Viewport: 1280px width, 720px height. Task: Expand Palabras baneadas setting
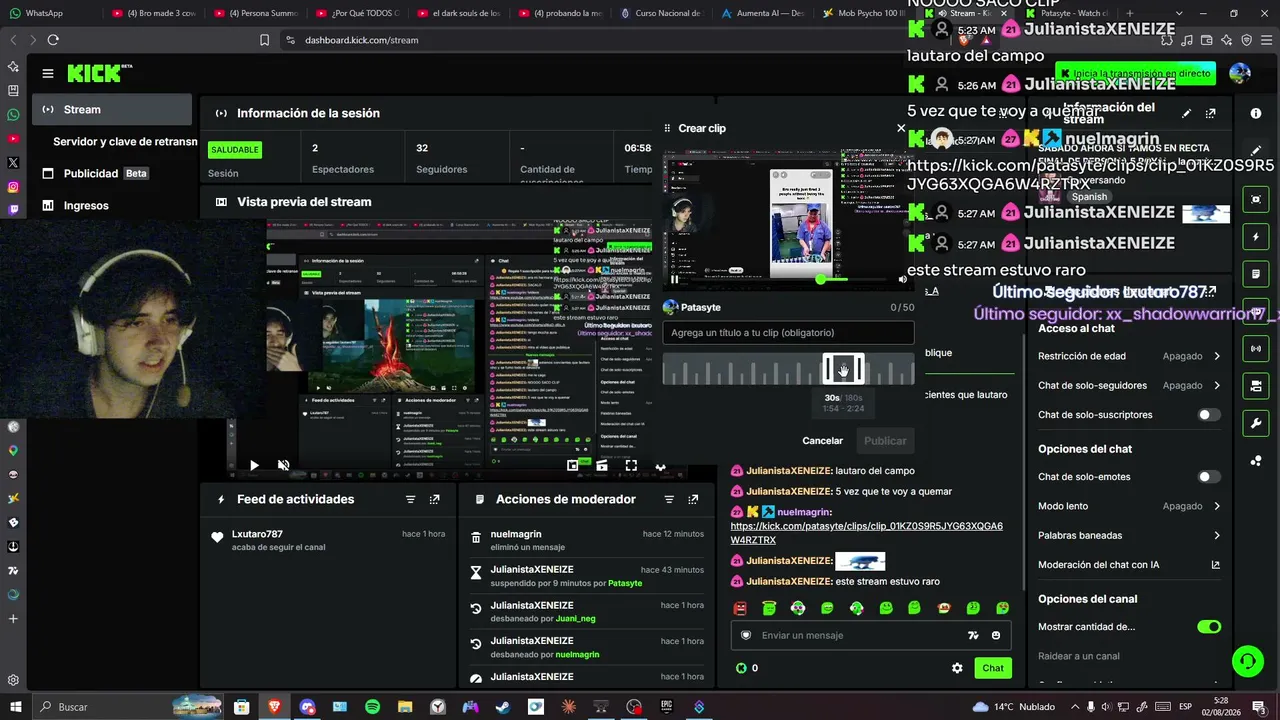[x=1129, y=535]
